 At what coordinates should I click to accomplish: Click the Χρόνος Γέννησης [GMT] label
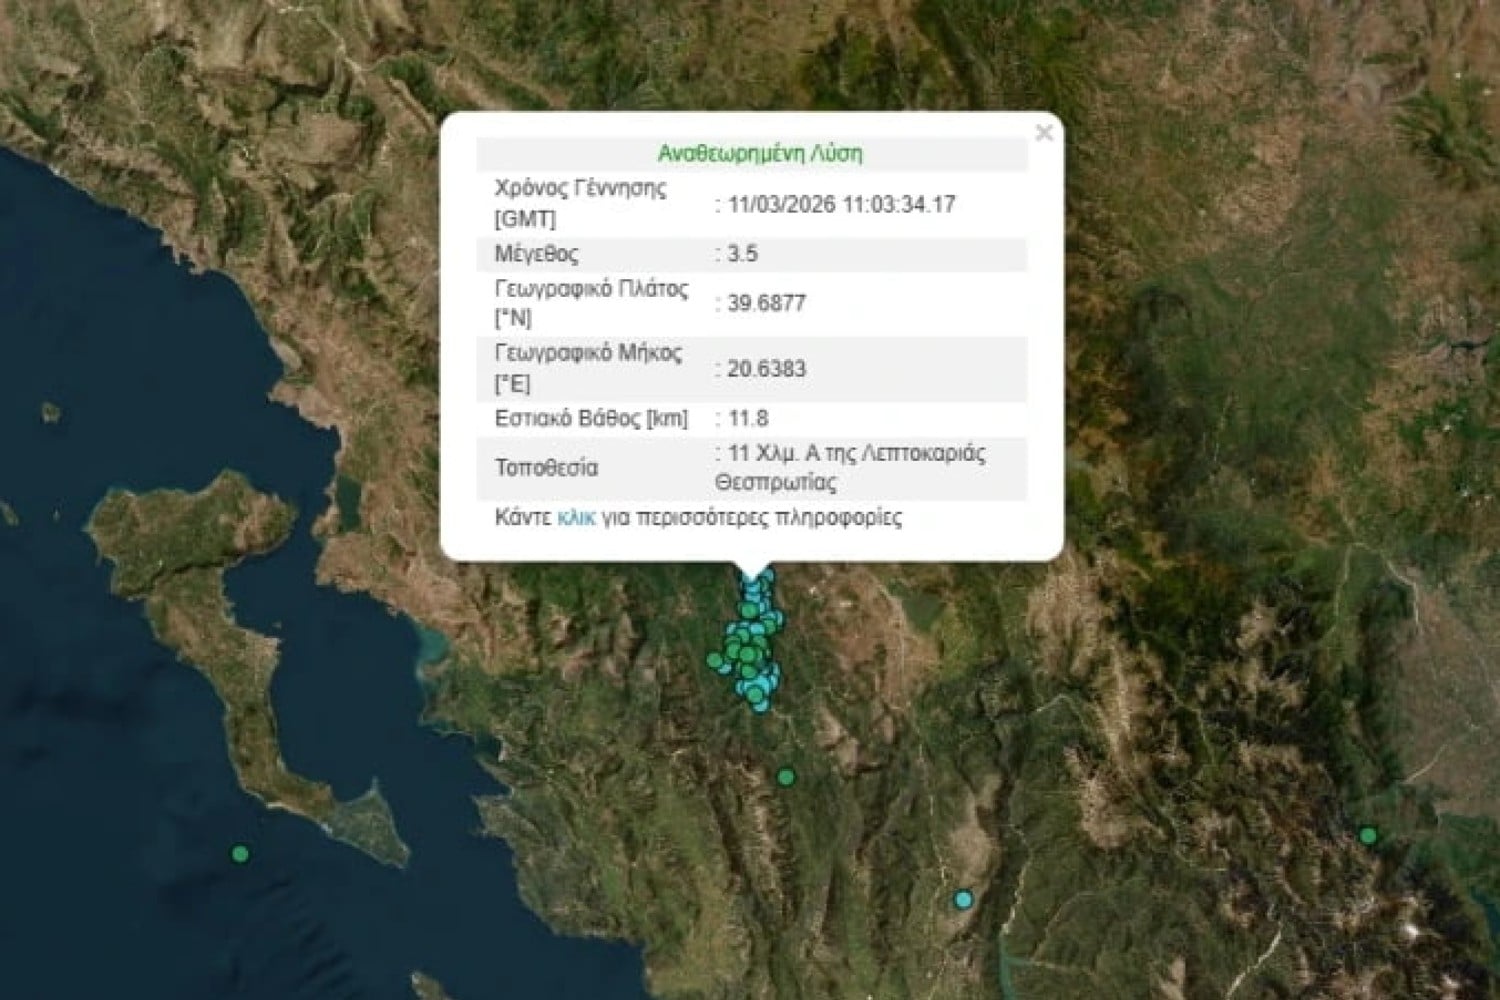tap(580, 203)
